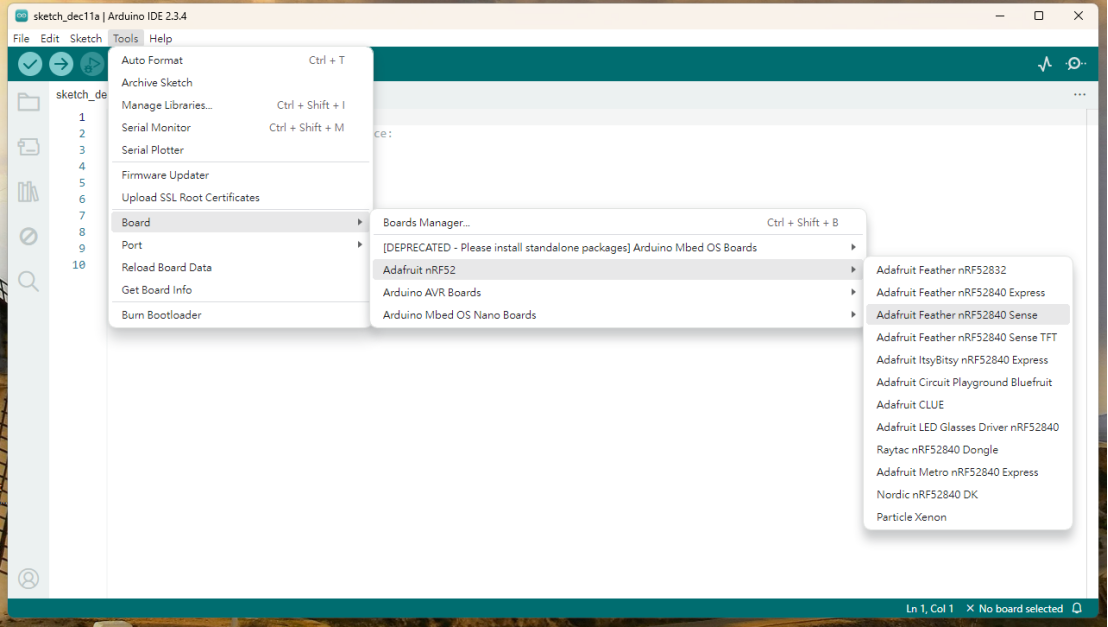Open the Sketch menu
The image size is (1108, 627).
[x=86, y=38]
